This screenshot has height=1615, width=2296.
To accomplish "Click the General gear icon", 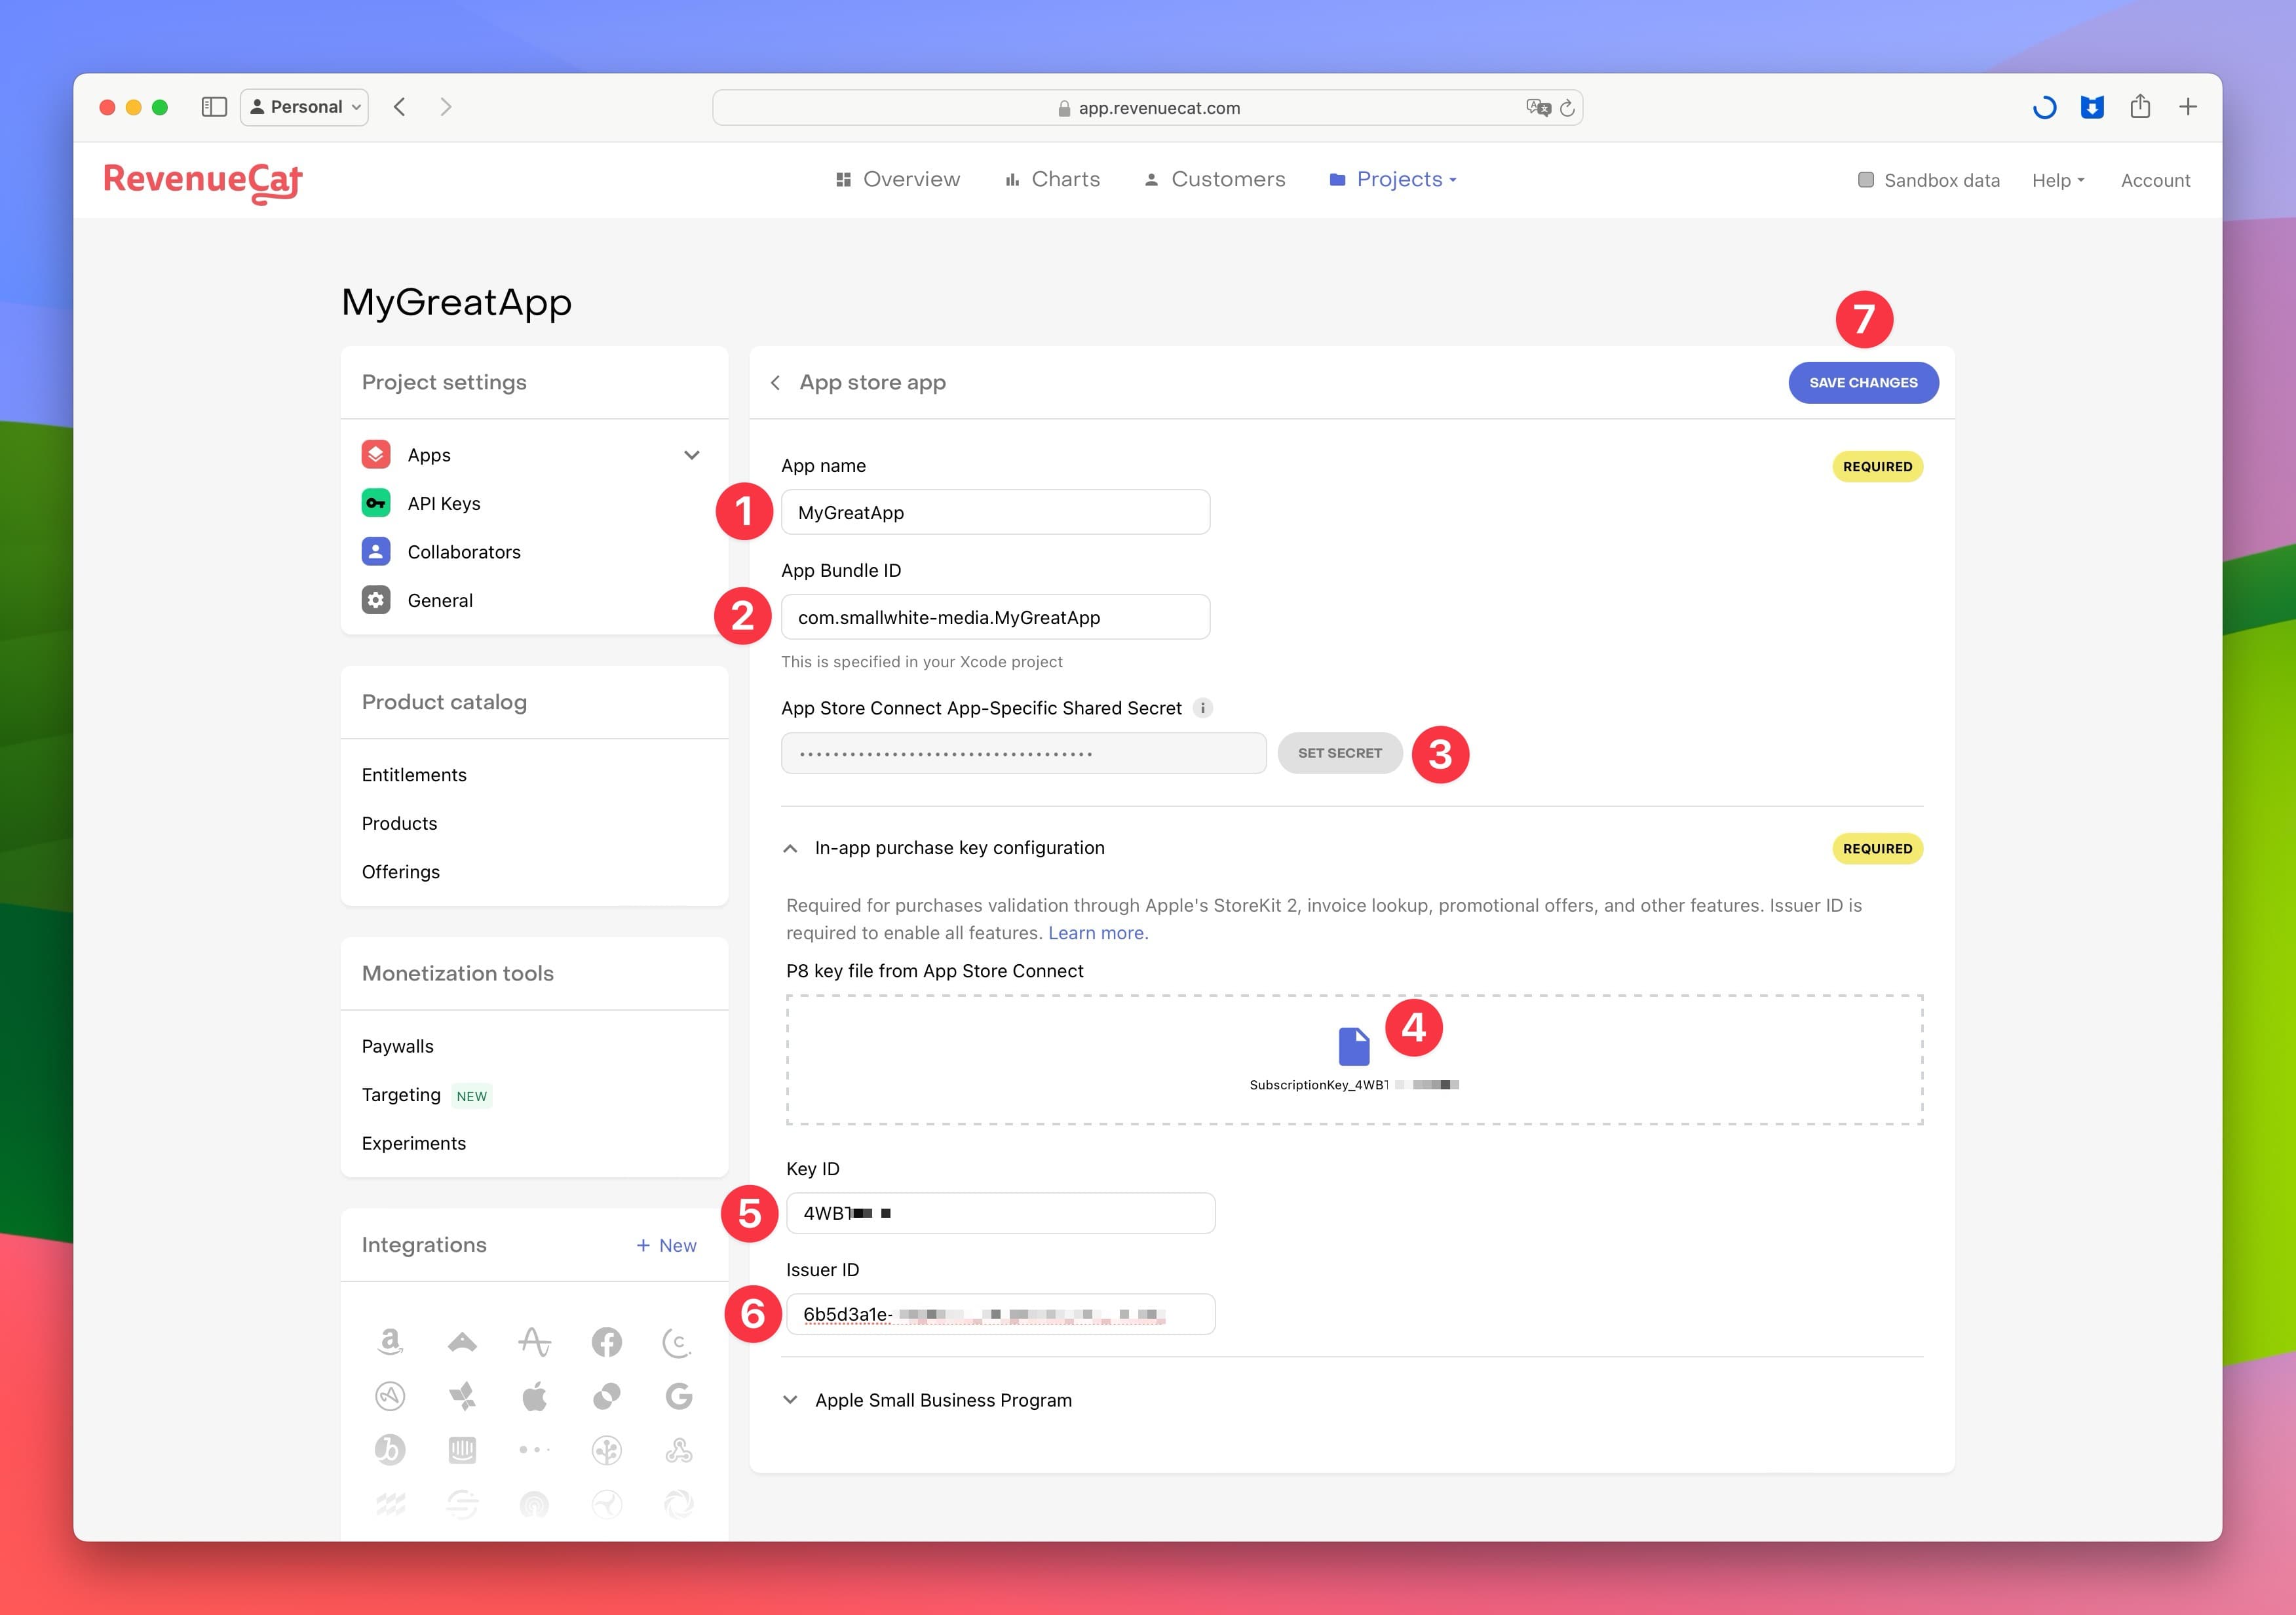I will (x=376, y=600).
